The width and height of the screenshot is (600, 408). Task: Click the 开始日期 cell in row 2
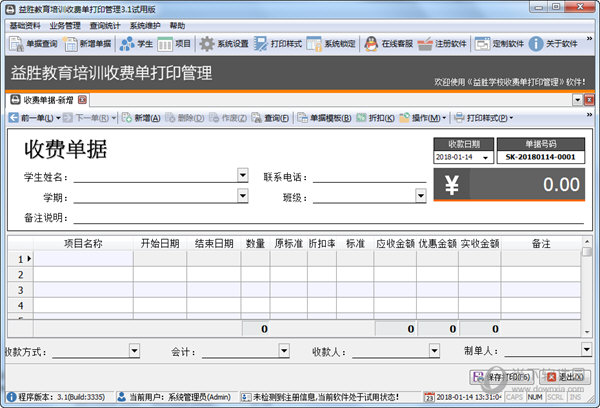tap(160, 274)
